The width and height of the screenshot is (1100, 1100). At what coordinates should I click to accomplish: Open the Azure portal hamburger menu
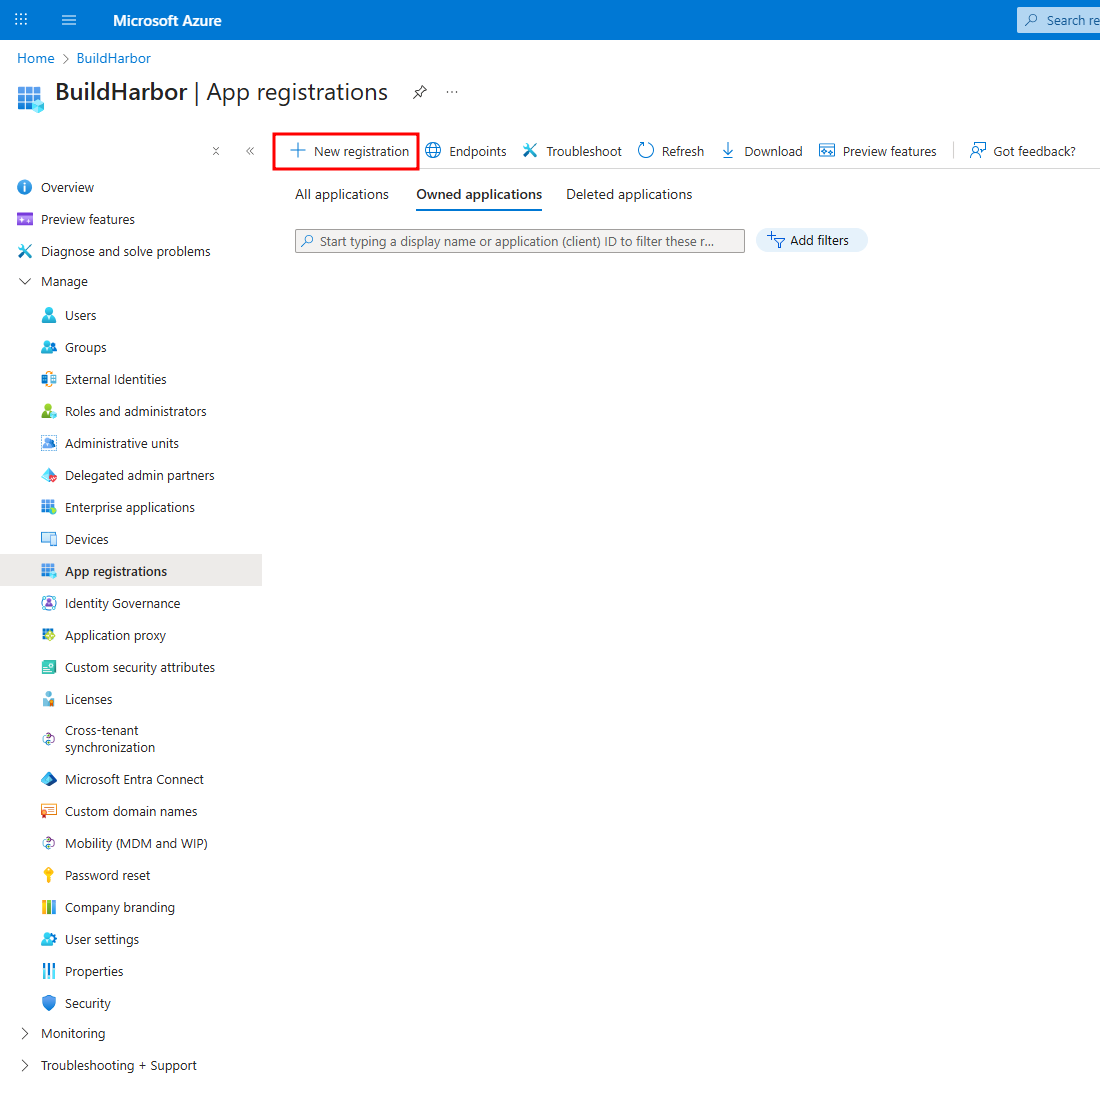coord(69,20)
